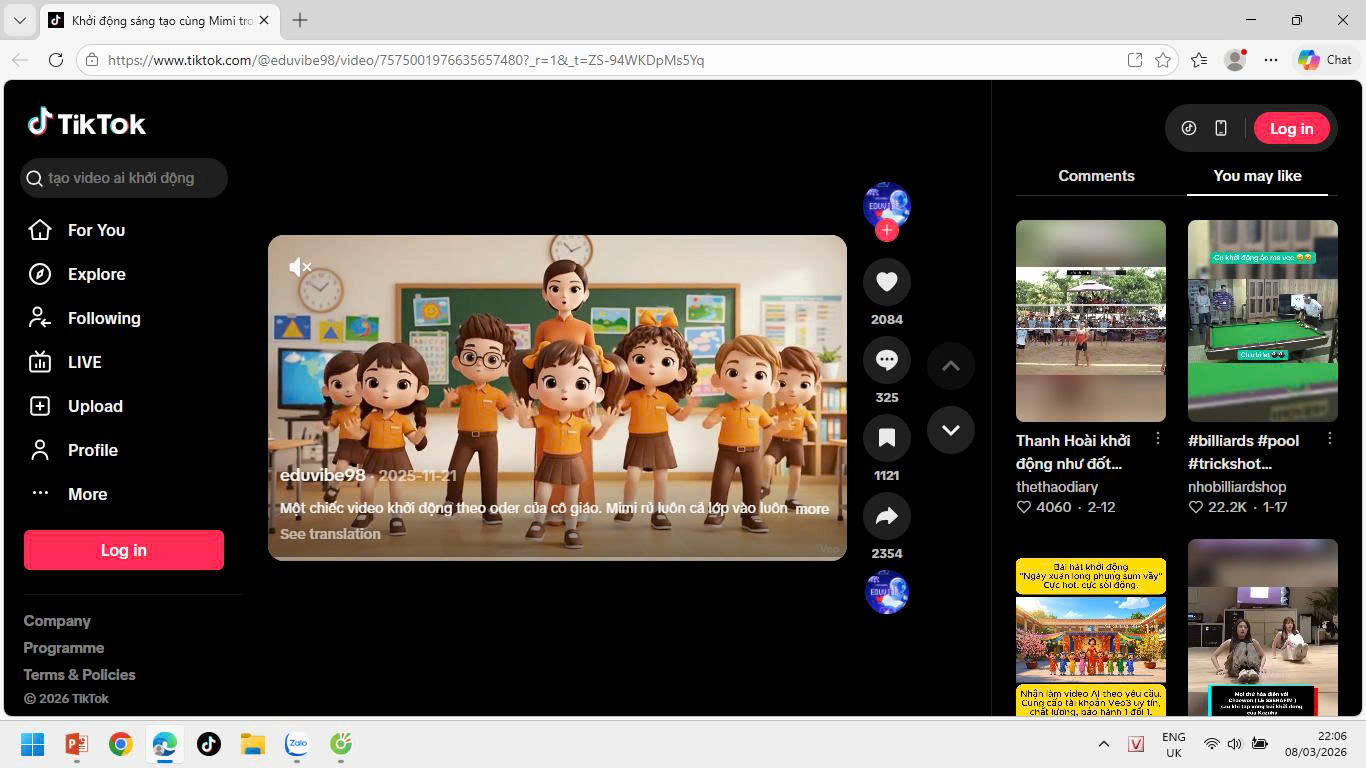
Task: Open options menu for Thanh Hoài video
Action: click(x=1158, y=439)
